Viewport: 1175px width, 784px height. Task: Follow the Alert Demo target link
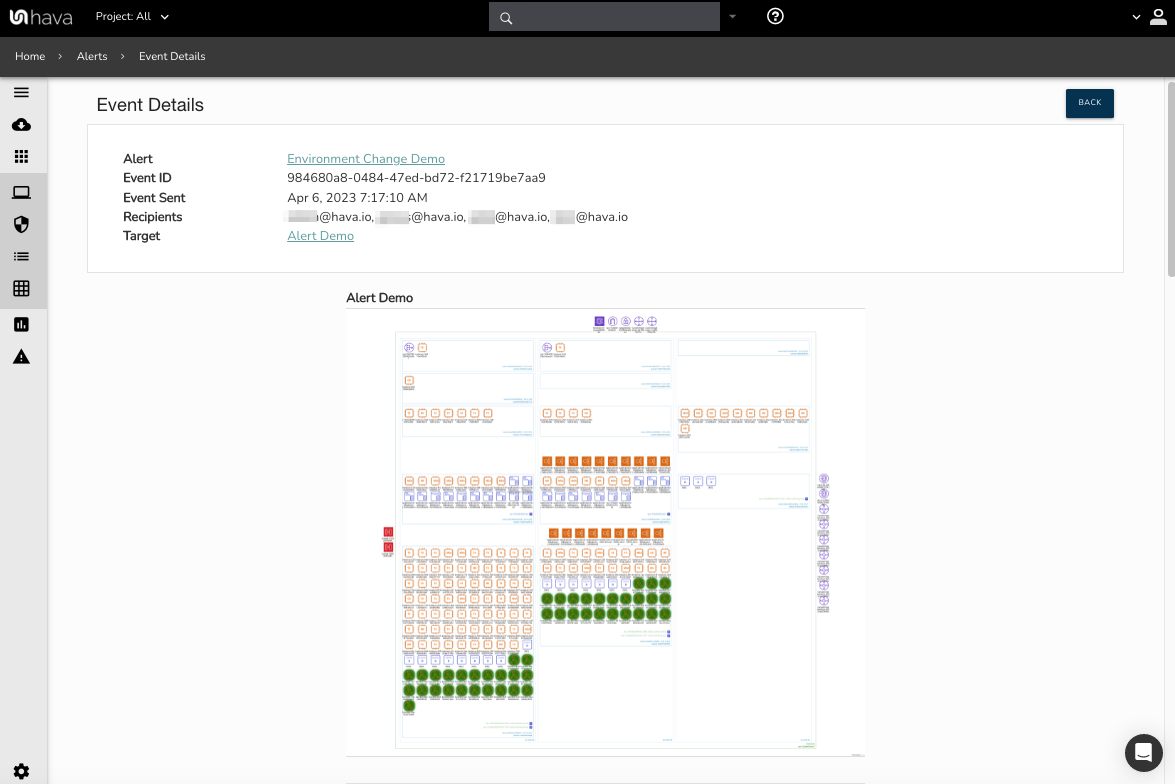(x=320, y=235)
